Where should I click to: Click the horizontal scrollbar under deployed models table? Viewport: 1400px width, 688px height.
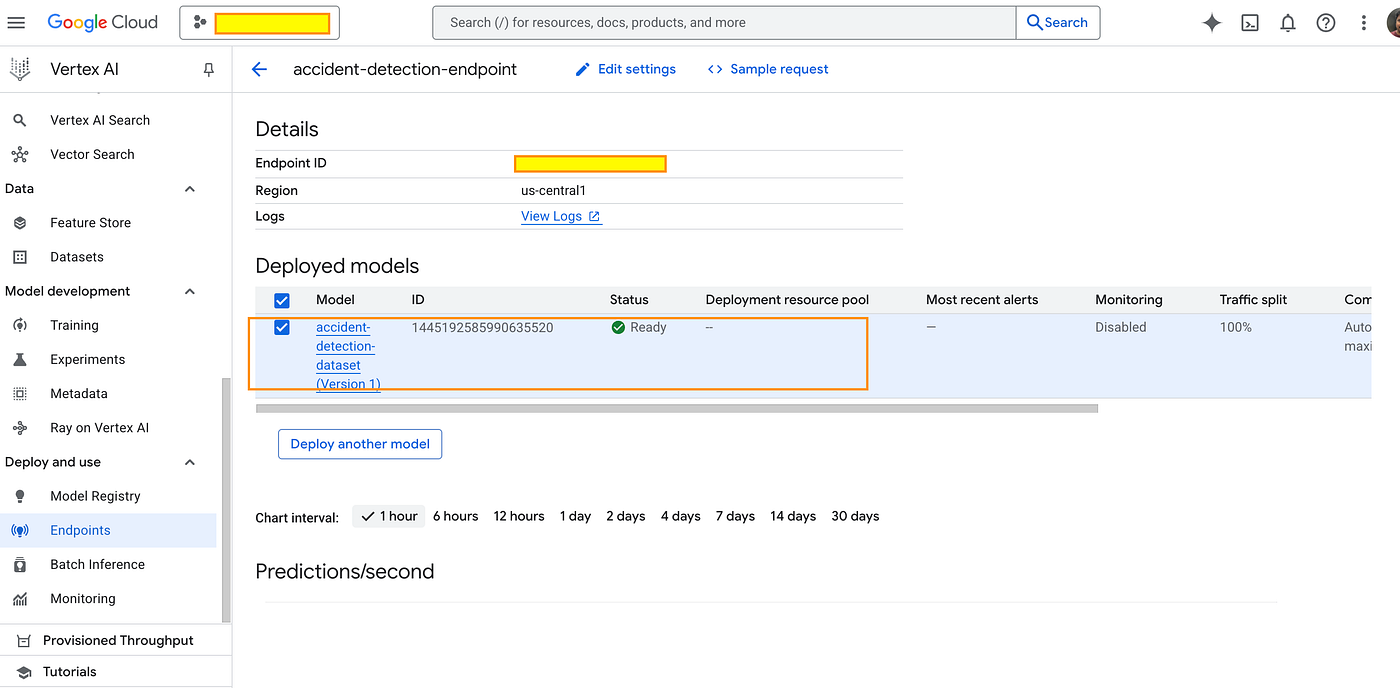pyautogui.click(x=677, y=408)
